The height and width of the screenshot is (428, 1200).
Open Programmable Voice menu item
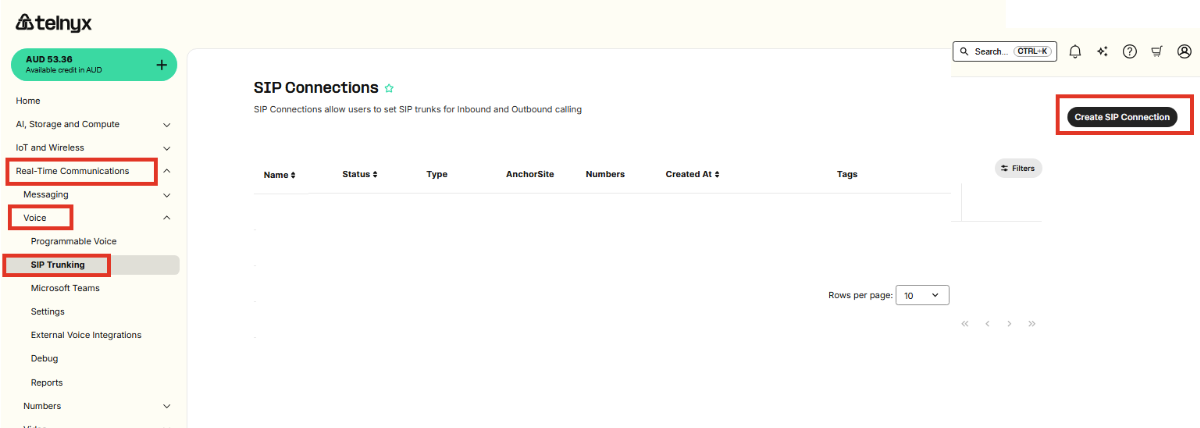pyautogui.click(x=74, y=242)
